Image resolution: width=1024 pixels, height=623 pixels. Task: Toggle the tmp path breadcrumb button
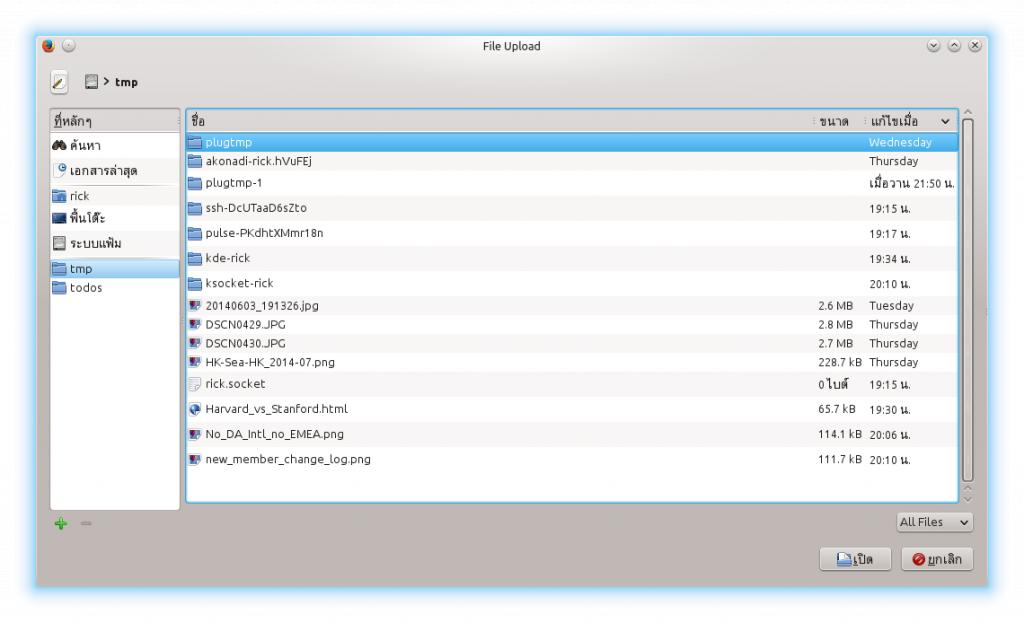click(x=126, y=82)
